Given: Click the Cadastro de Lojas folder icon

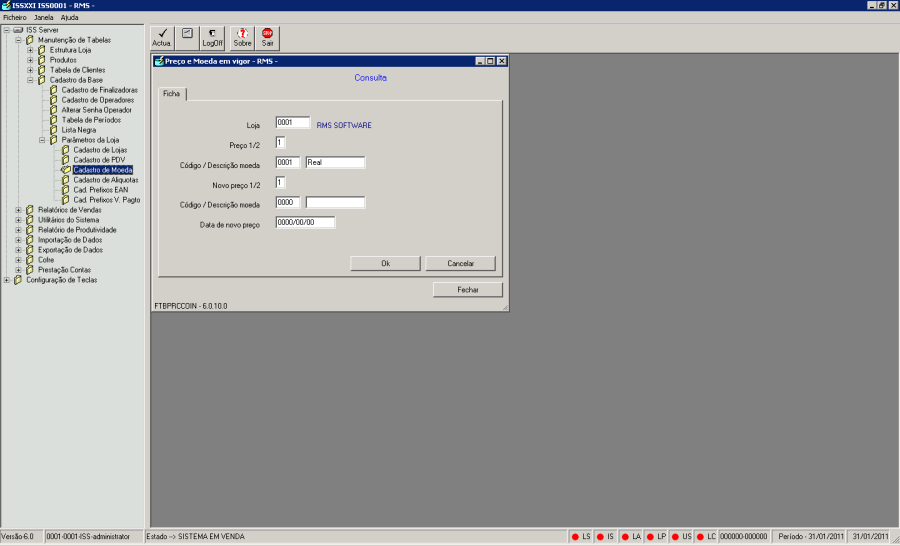Looking at the screenshot, I should point(65,150).
